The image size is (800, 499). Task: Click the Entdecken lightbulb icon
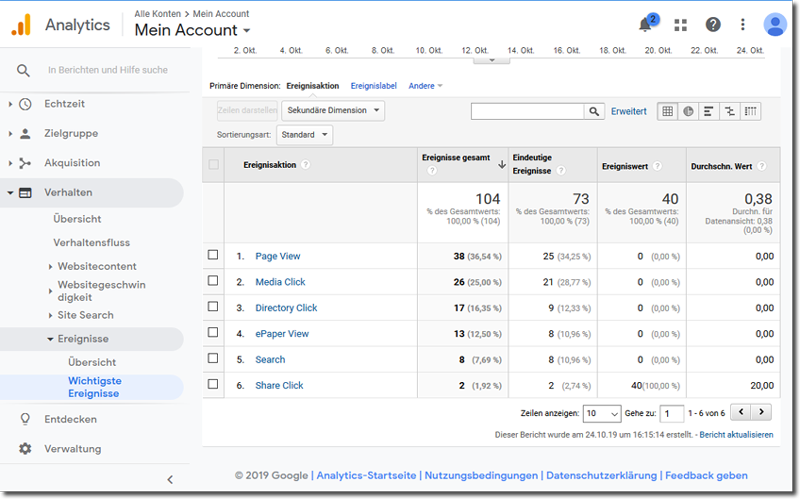tap(25, 419)
